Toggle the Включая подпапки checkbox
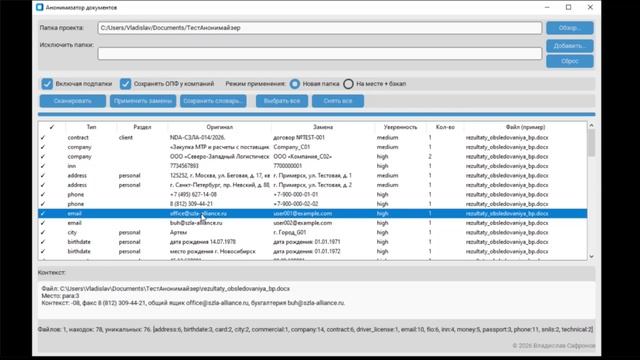 [47, 84]
